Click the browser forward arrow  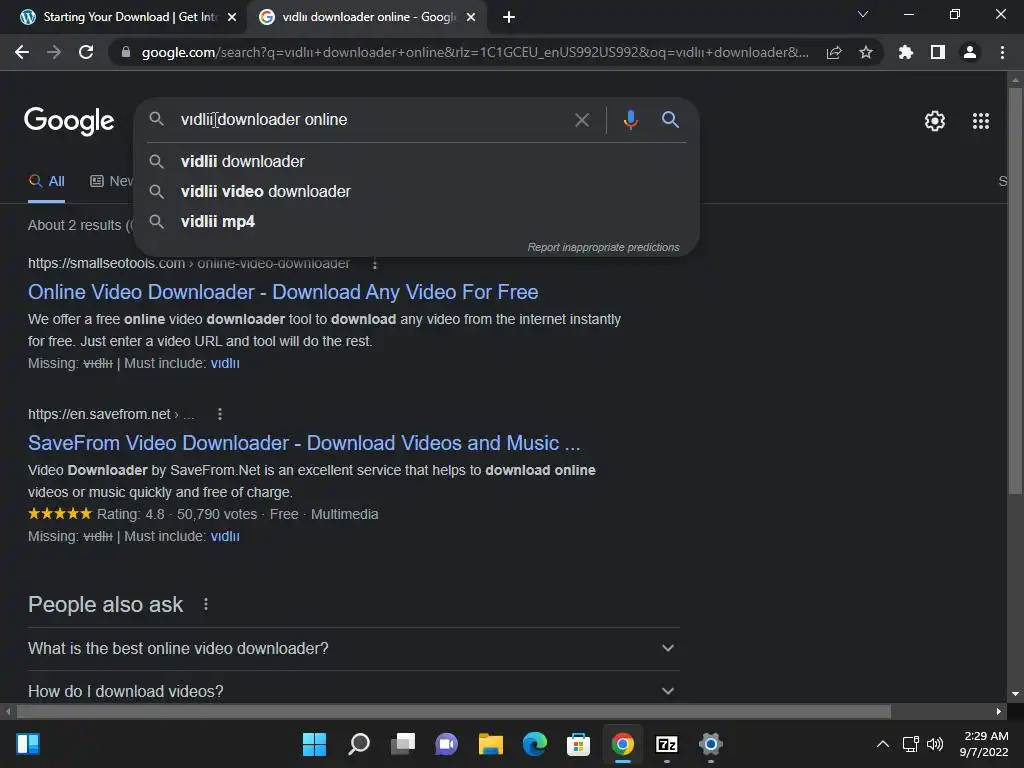tap(54, 52)
